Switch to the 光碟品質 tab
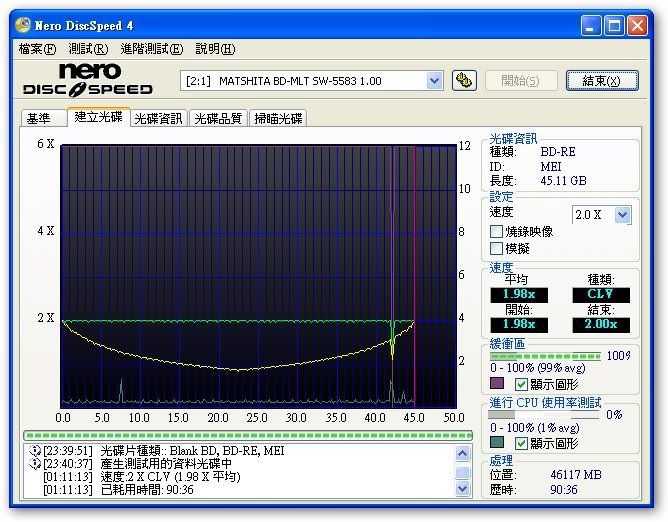668x522 pixels. [x=218, y=118]
